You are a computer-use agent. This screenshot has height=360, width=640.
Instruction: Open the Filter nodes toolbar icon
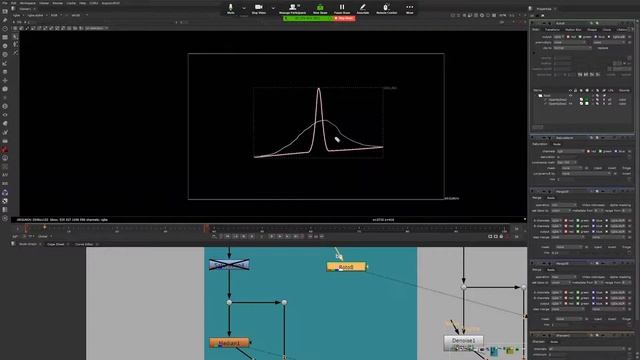tap(5, 54)
